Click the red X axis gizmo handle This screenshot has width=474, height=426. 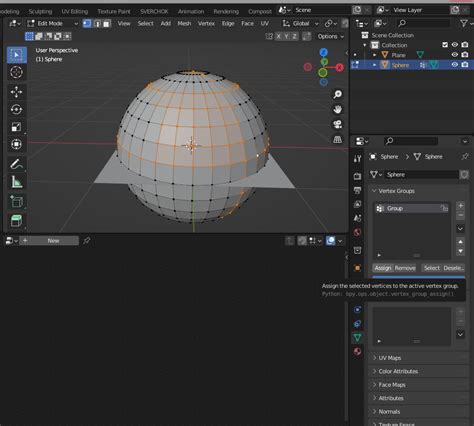point(339,68)
